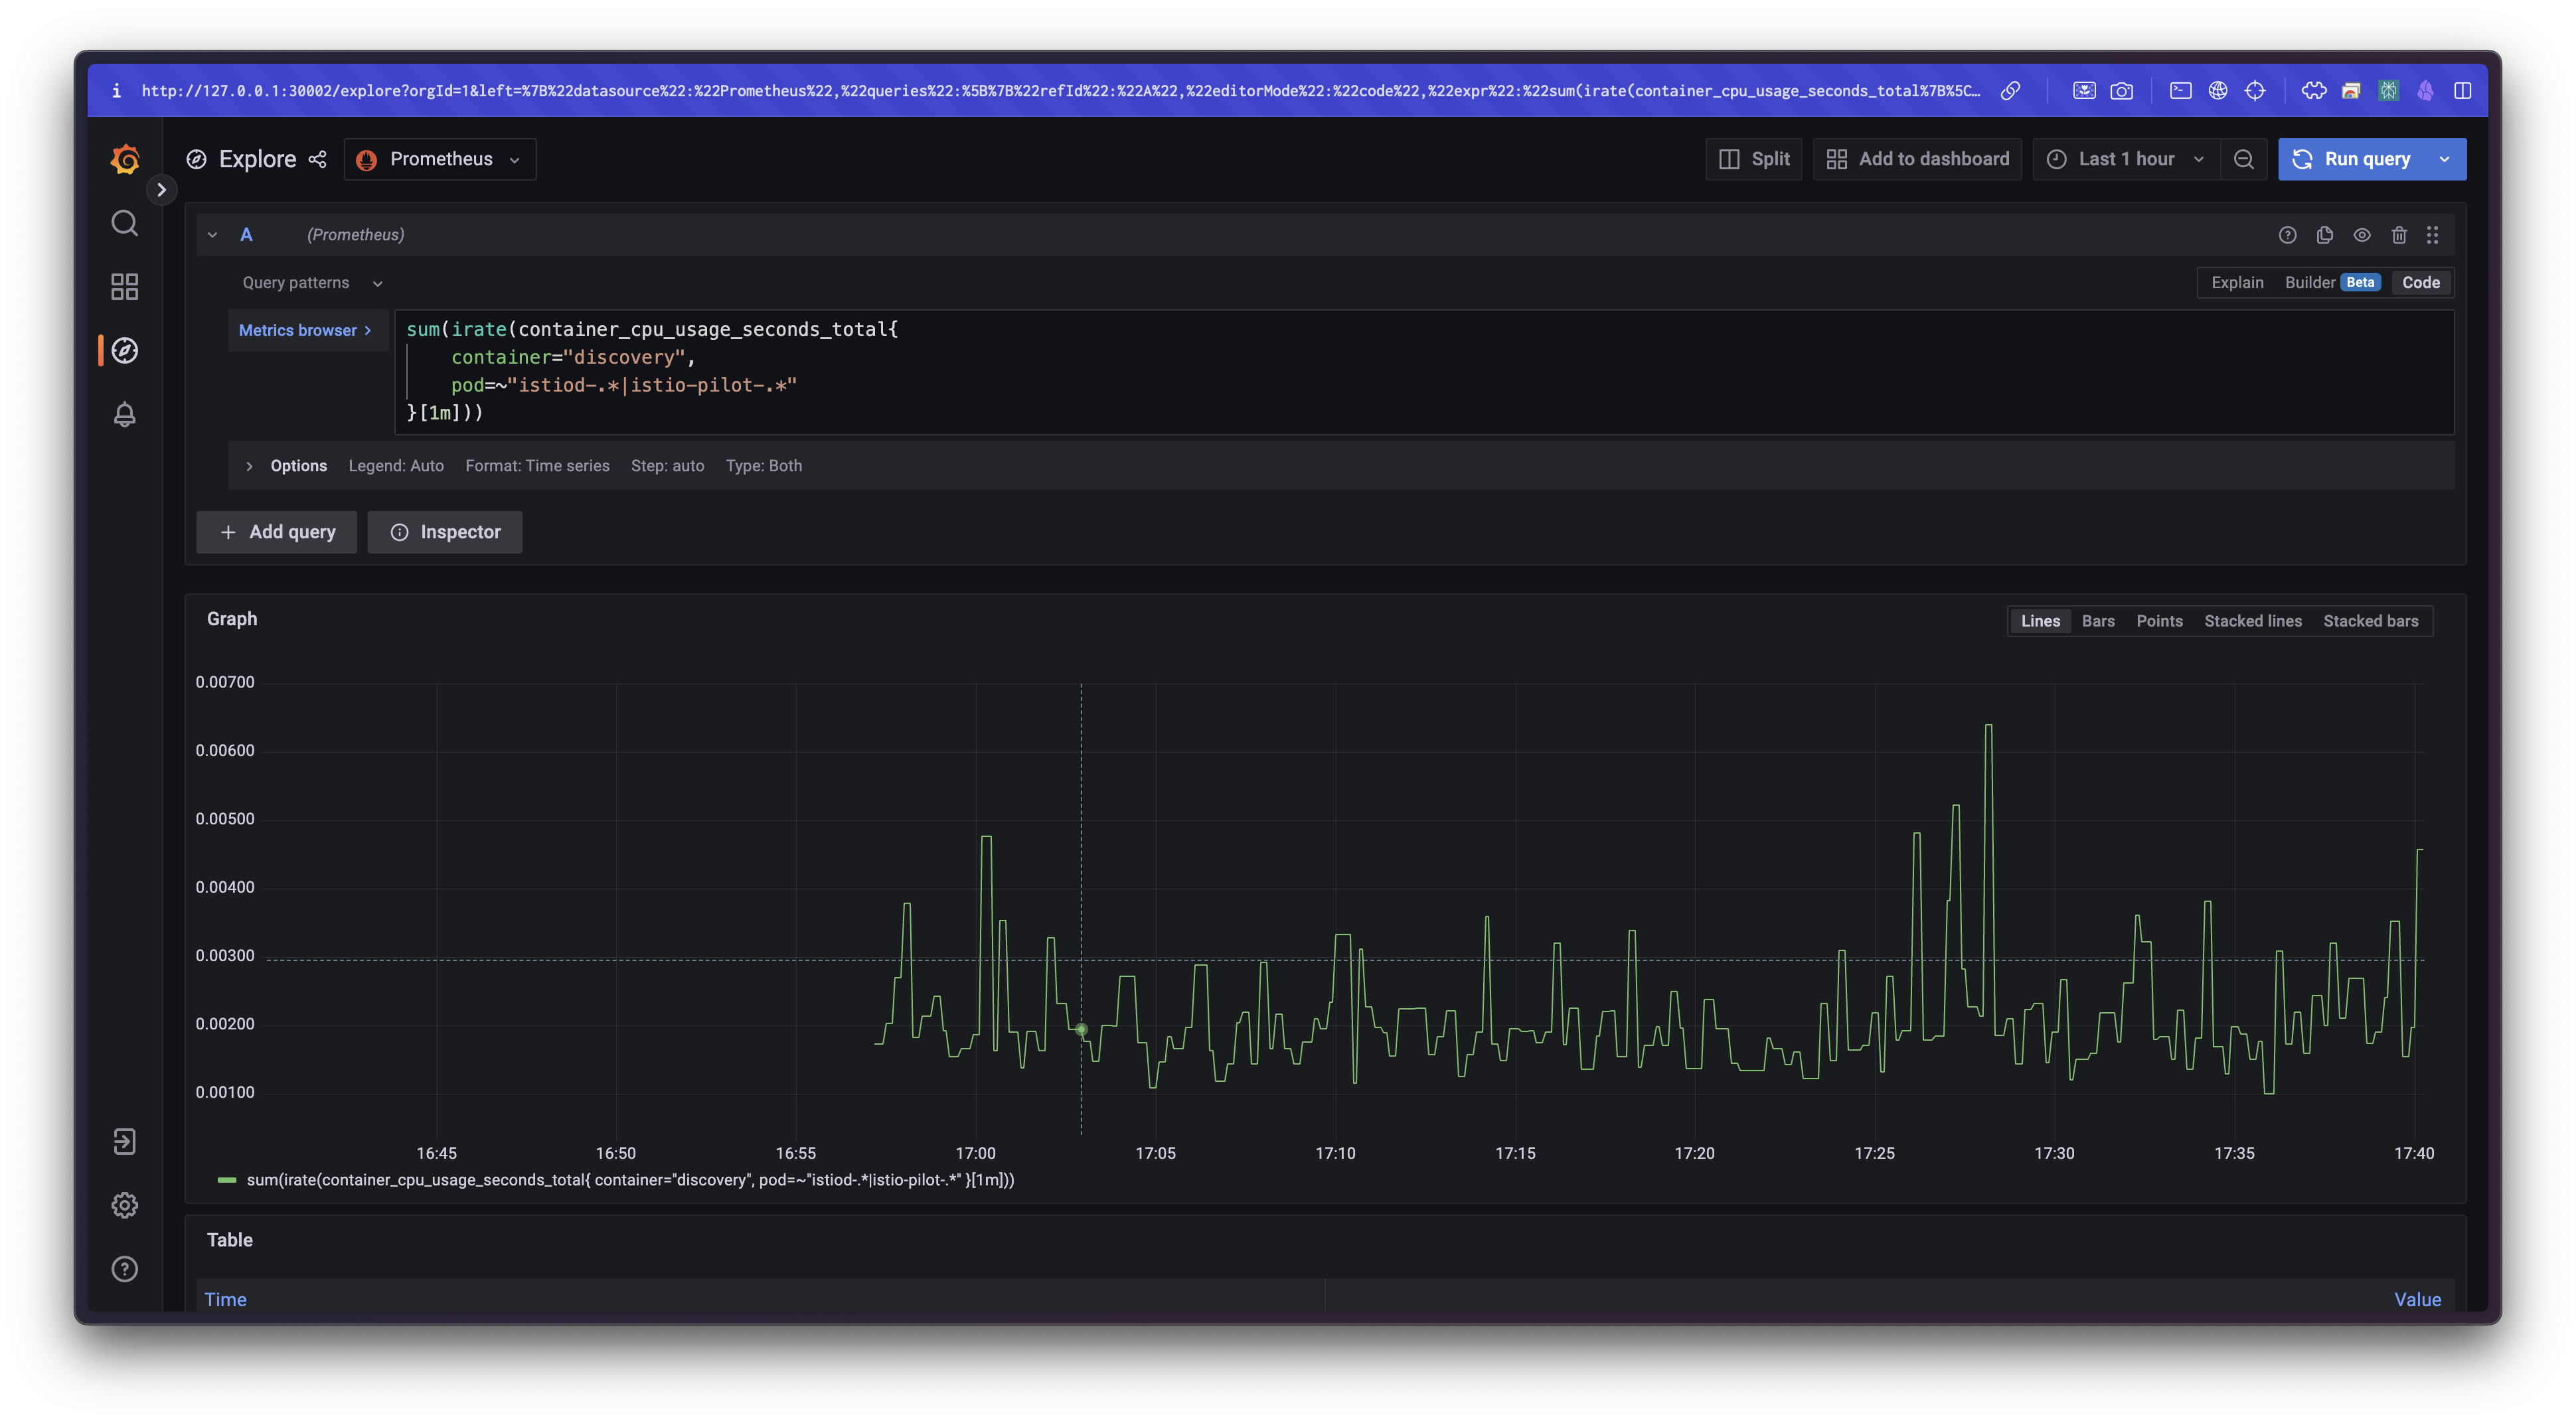Select Stacked bars graph style

[2370, 621]
